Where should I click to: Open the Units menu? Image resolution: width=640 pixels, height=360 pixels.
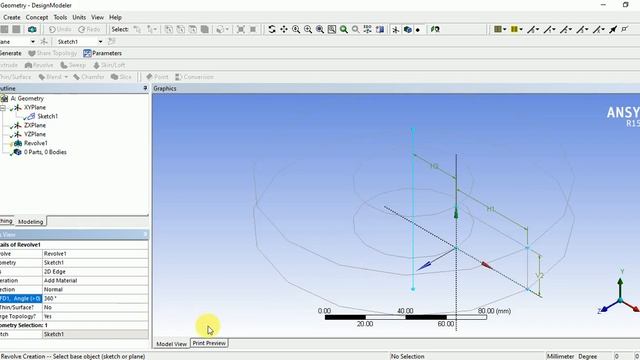click(x=79, y=17)
